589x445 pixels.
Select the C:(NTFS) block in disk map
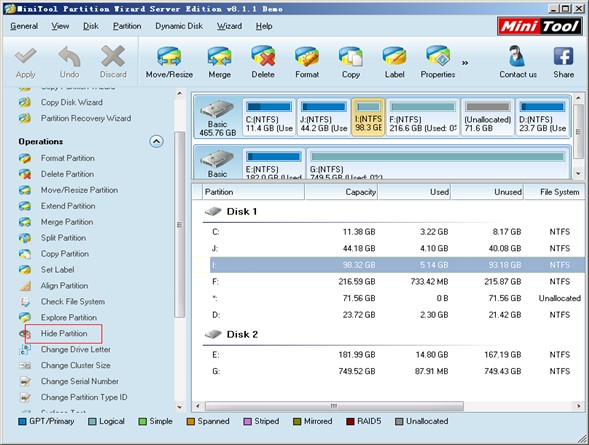(269, 117)
